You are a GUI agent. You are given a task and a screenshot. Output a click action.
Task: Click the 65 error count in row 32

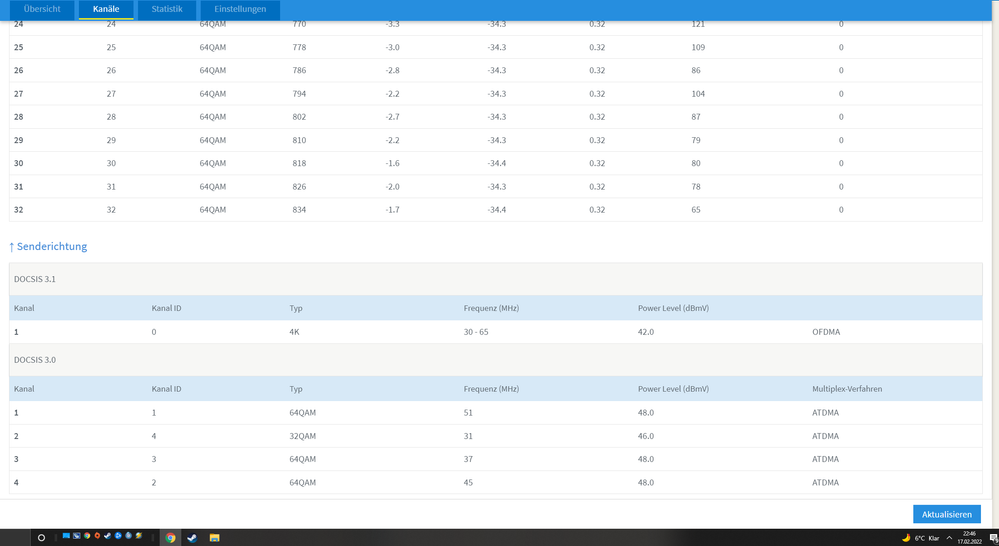[696, 210]
